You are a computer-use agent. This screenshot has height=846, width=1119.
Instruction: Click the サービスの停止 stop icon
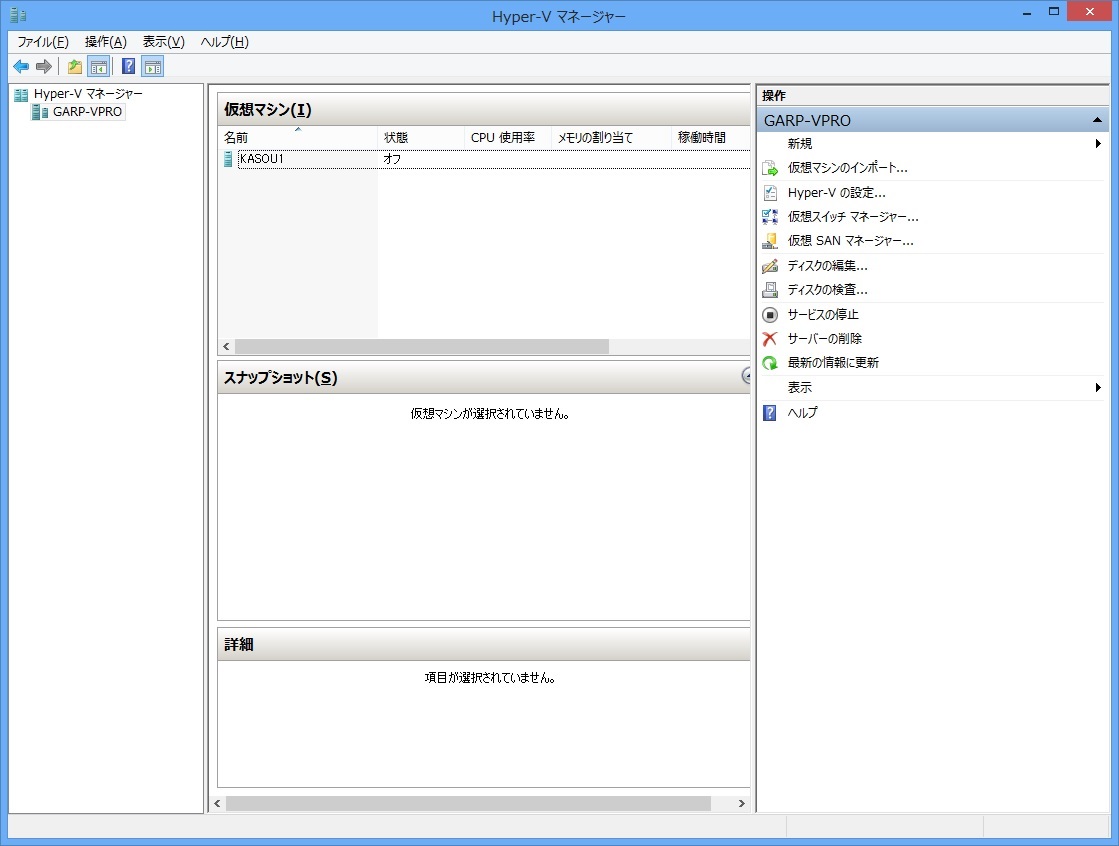770,315
